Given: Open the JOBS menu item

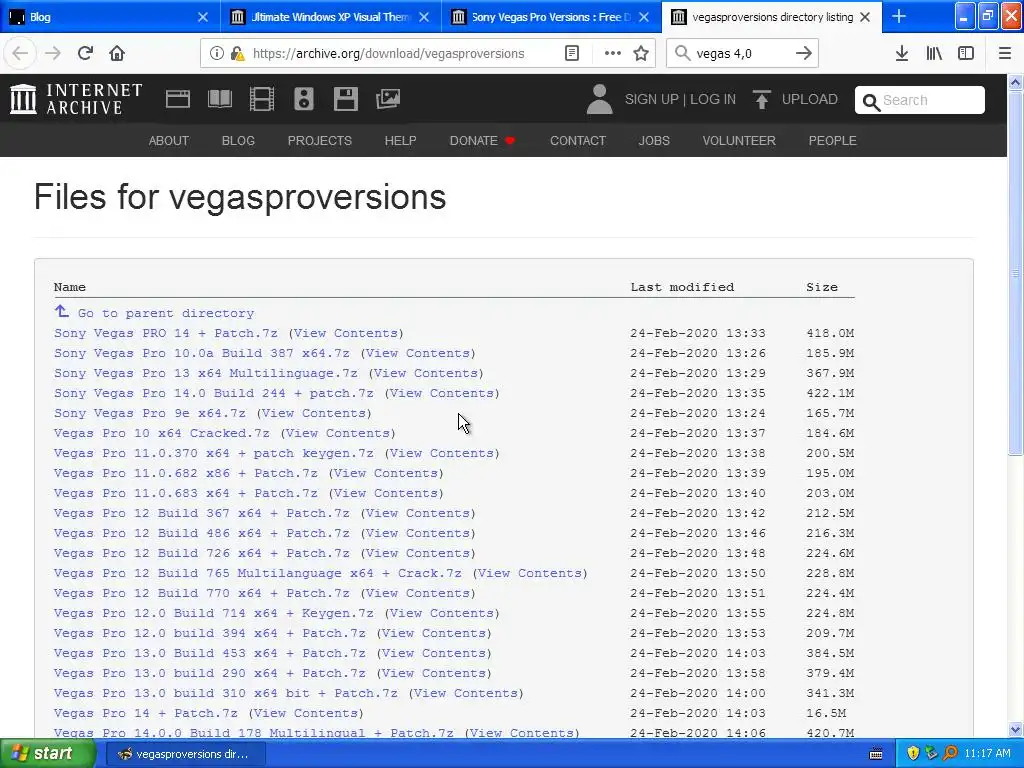Looking at the screenshot, I should click(x=654, y=140).
